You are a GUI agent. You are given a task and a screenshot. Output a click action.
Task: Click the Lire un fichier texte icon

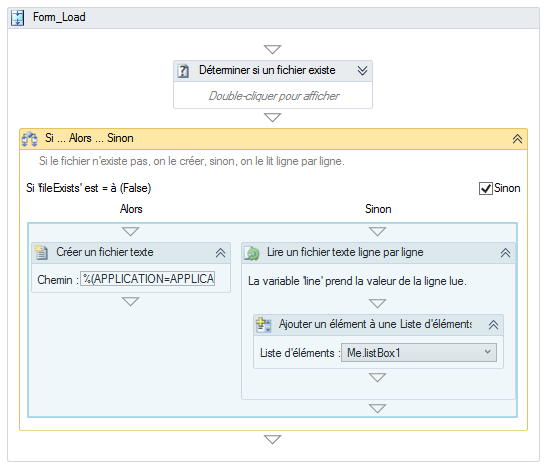(x=252, y=253)
